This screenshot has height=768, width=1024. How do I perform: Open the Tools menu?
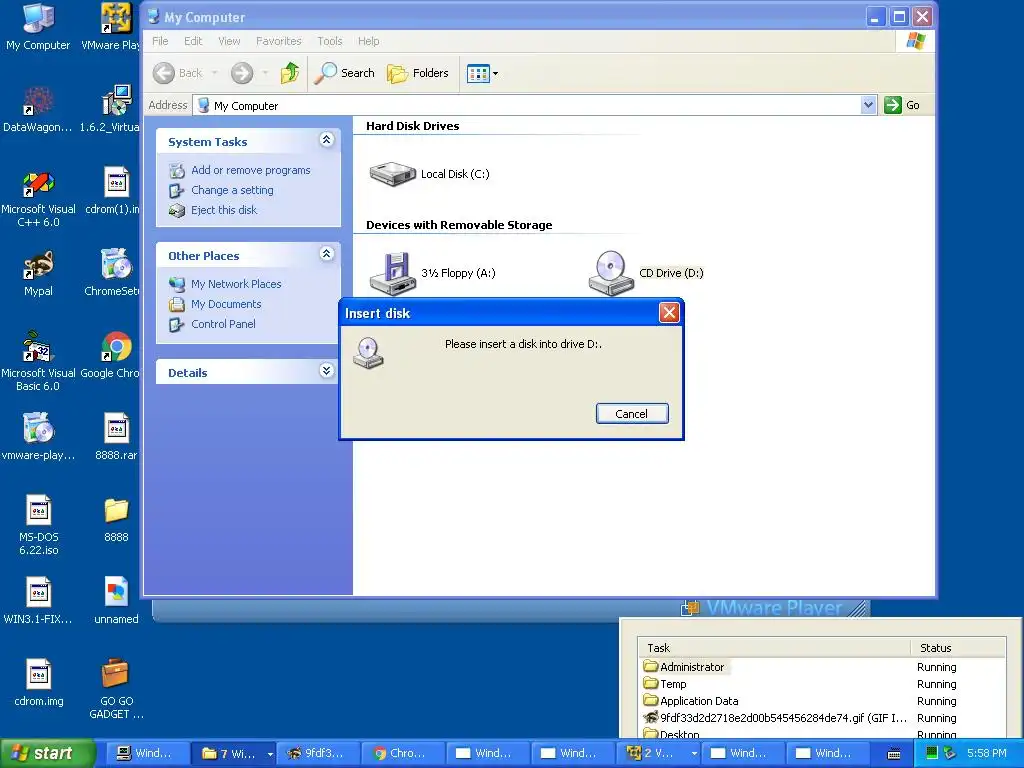pos(330,41)
